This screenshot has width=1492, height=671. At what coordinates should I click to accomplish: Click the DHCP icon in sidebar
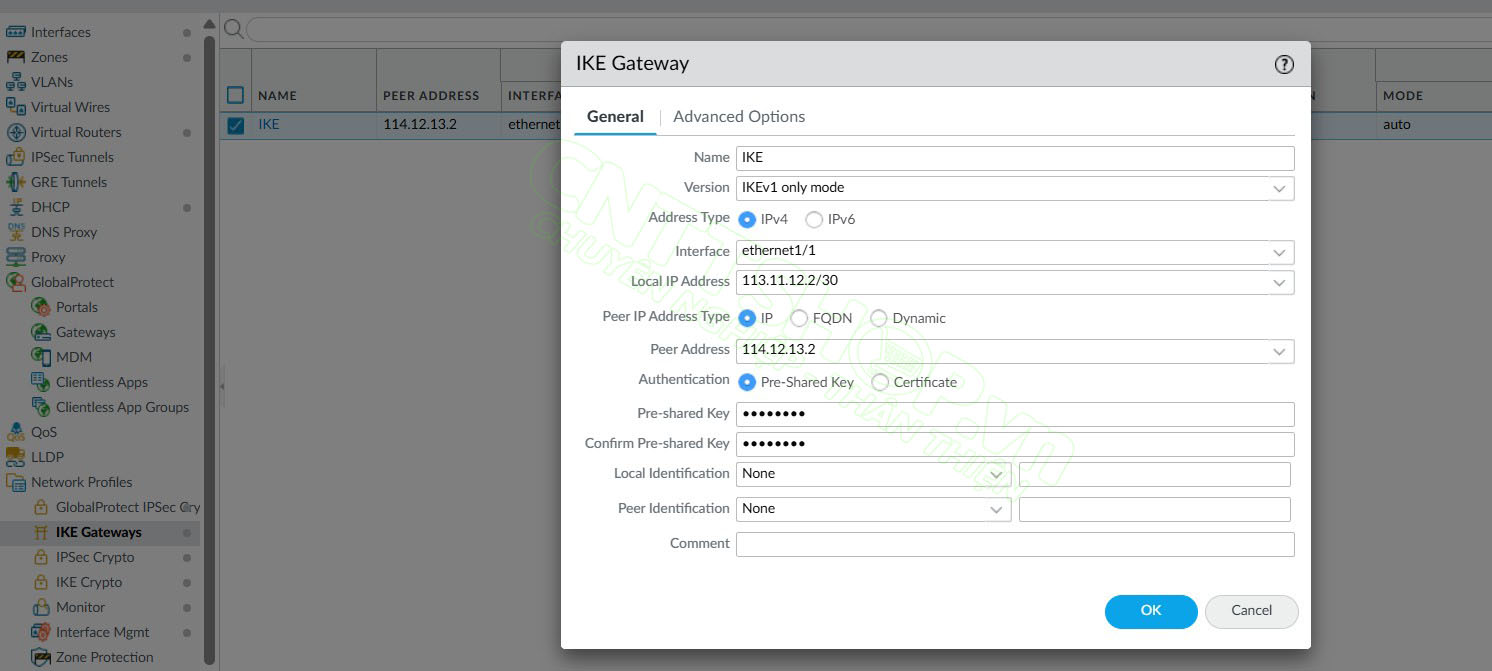tap(16, 207)
